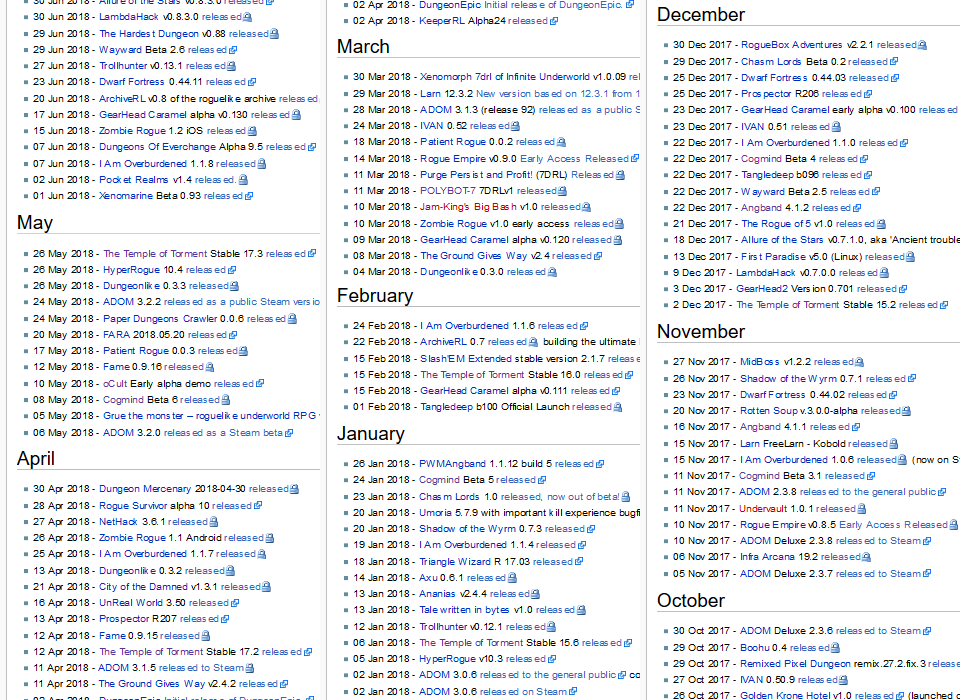Open the Umoria game link

[x=435, y=513]
